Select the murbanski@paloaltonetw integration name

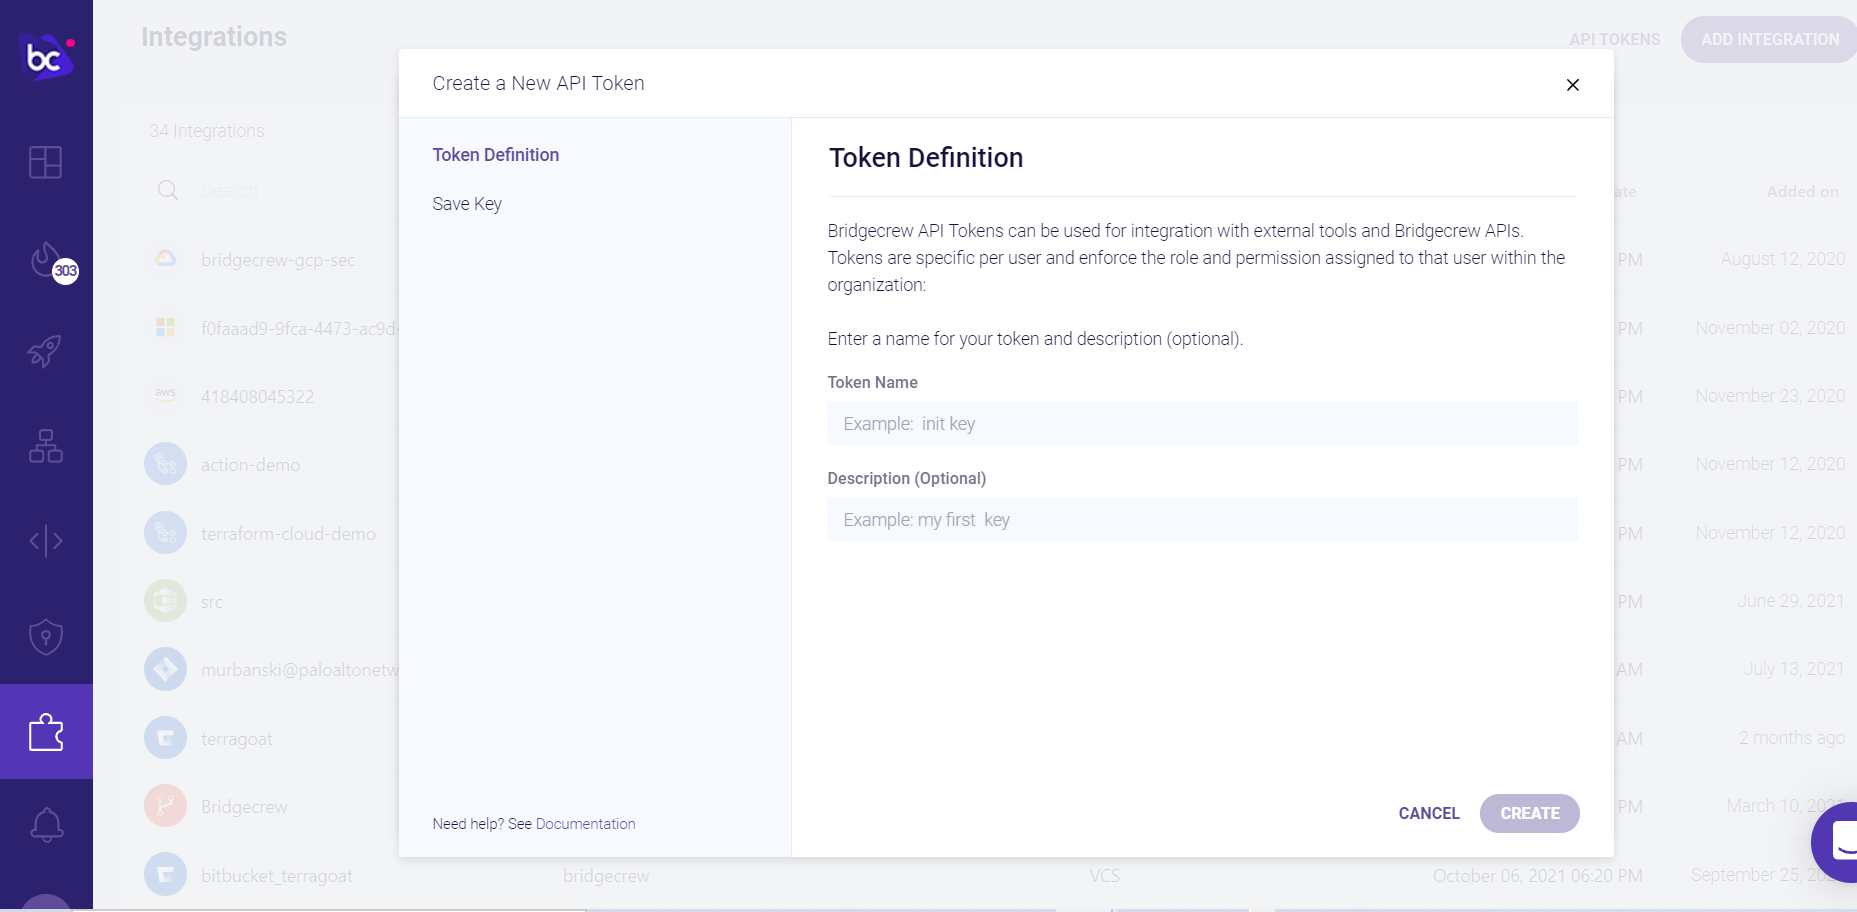point(299,670)
